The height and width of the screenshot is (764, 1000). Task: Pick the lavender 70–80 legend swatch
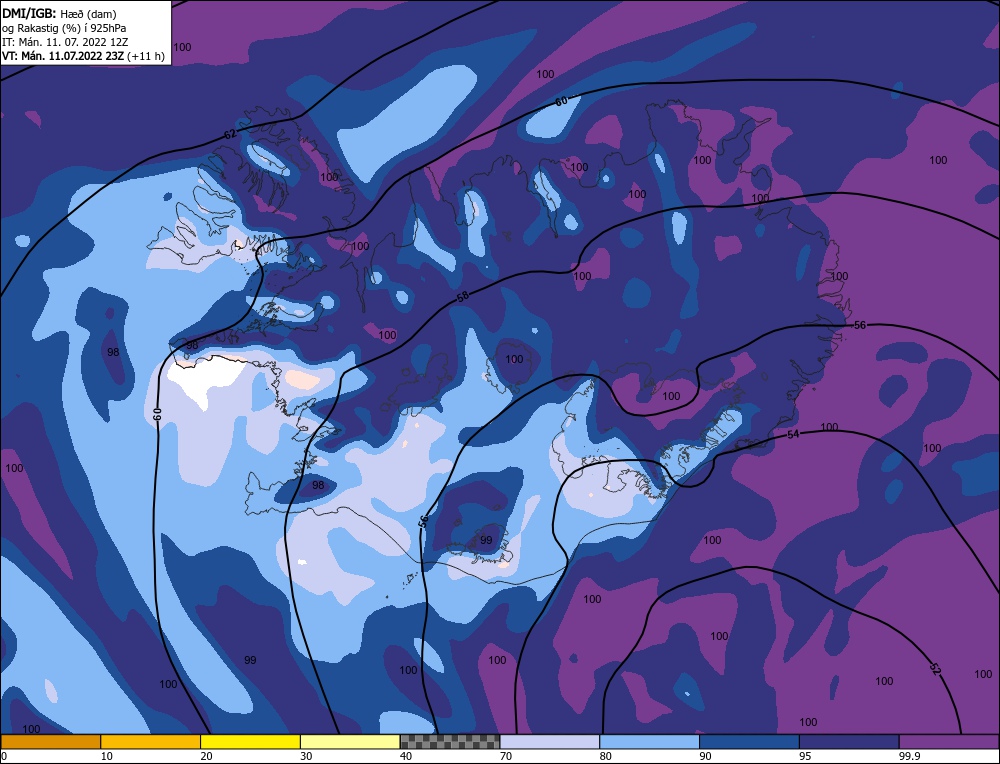[x=550, y=741]
